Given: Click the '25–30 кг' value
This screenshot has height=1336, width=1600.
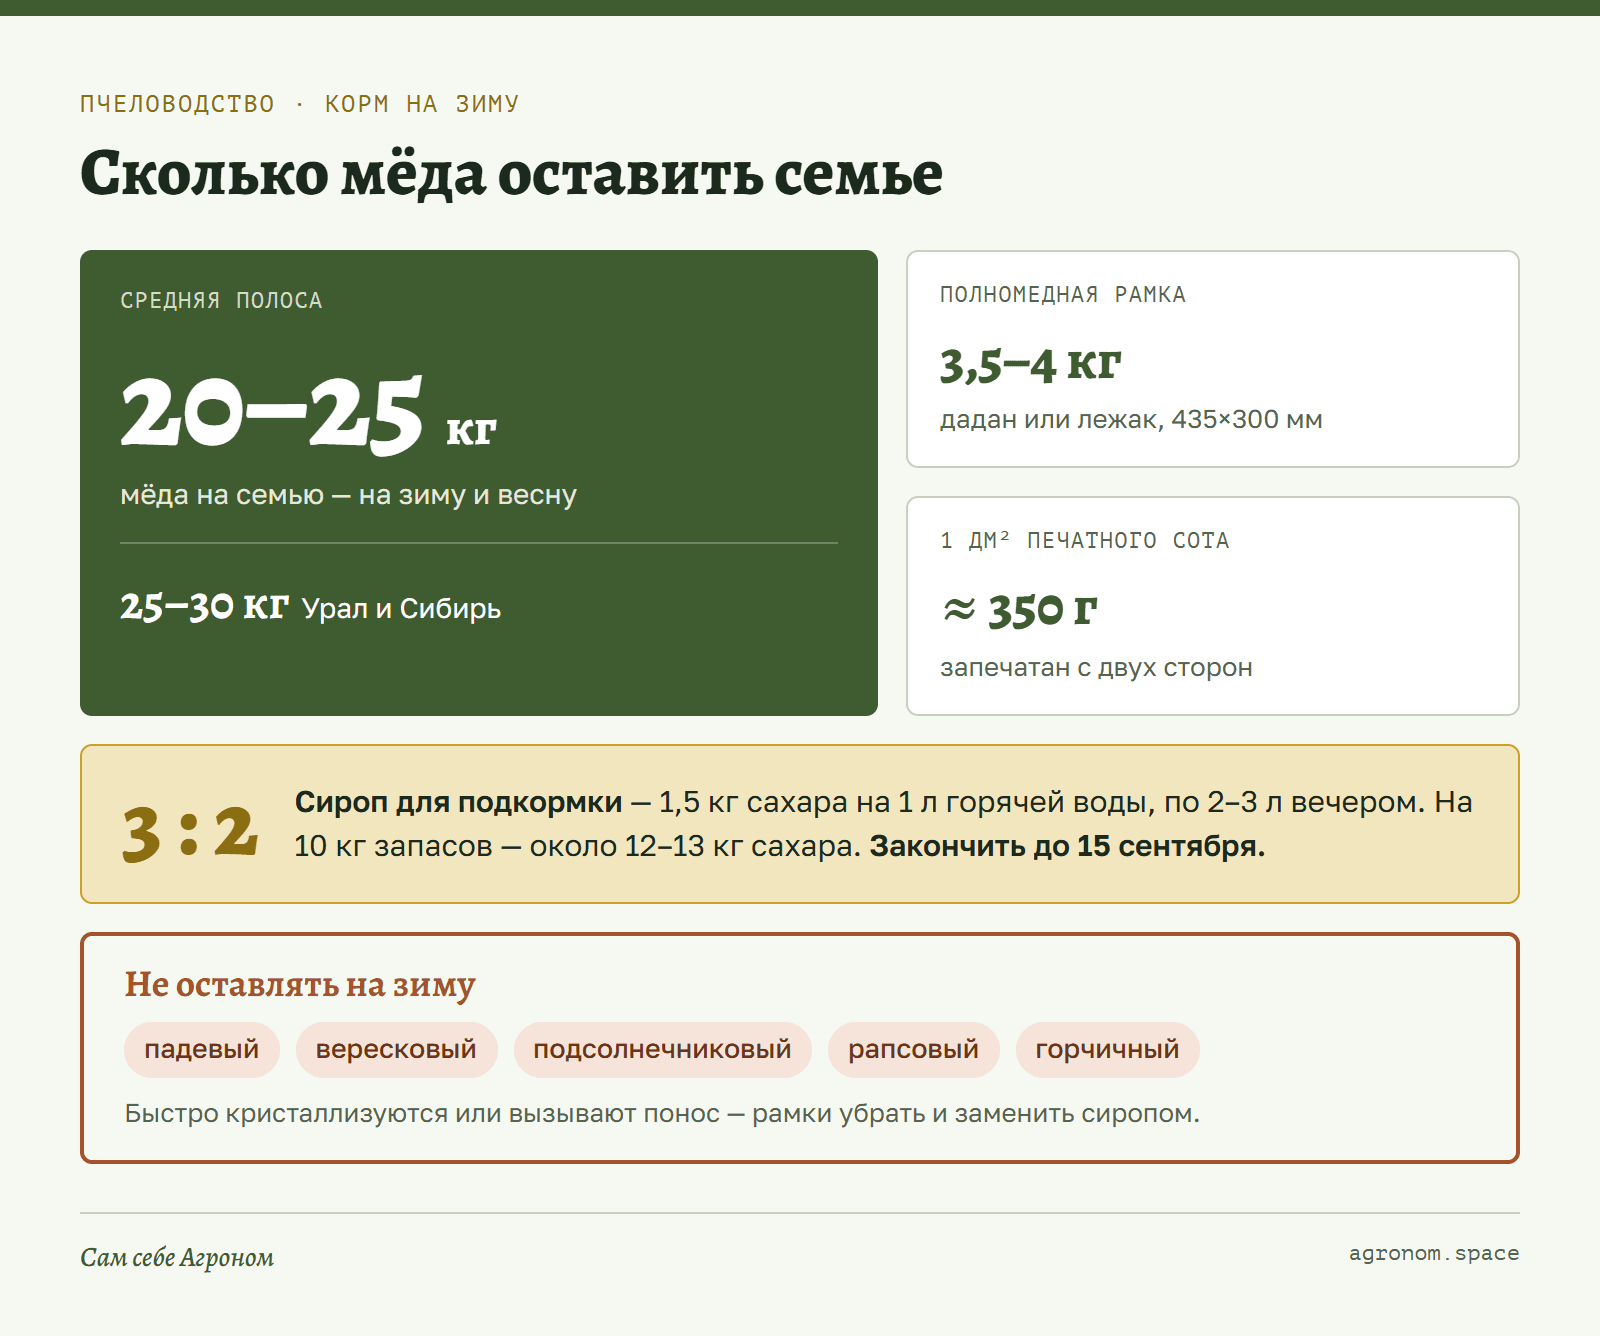Looking at the screenshot, I should [204, 606].
